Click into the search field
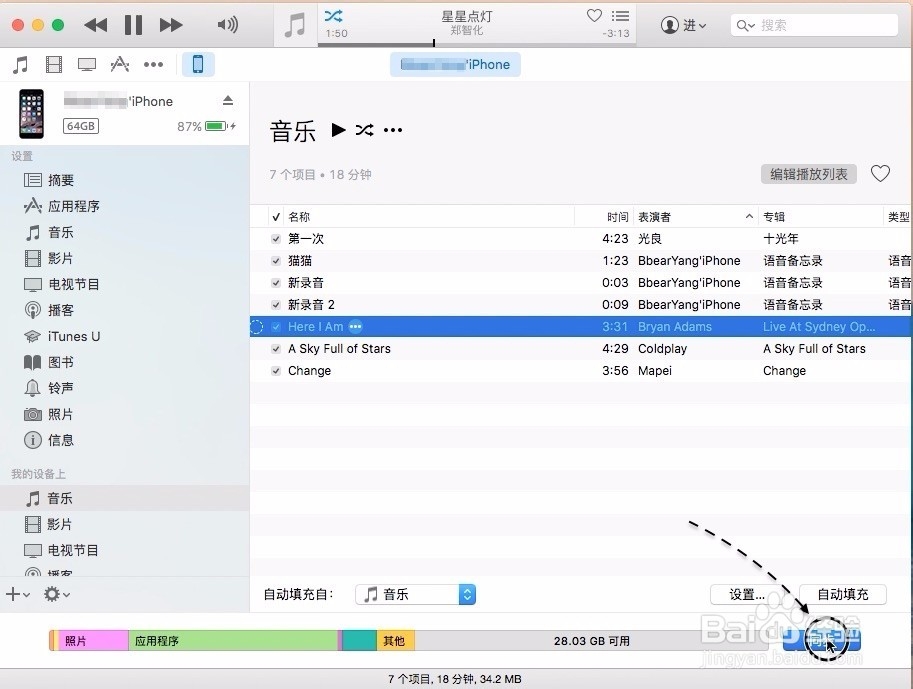 coord(814,25)
